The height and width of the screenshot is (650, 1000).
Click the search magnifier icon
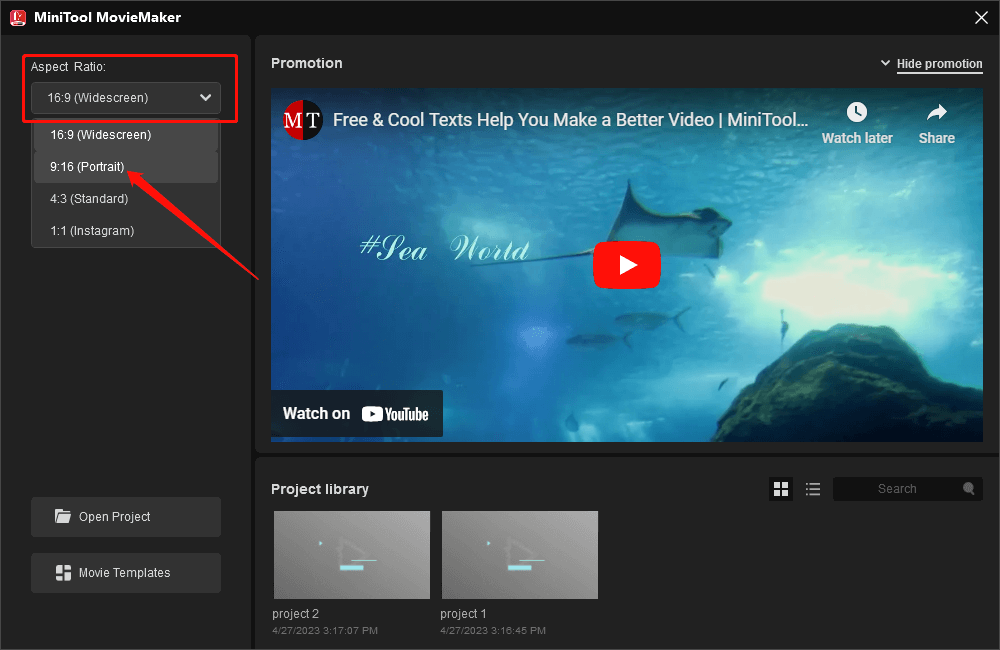(969, 489)
